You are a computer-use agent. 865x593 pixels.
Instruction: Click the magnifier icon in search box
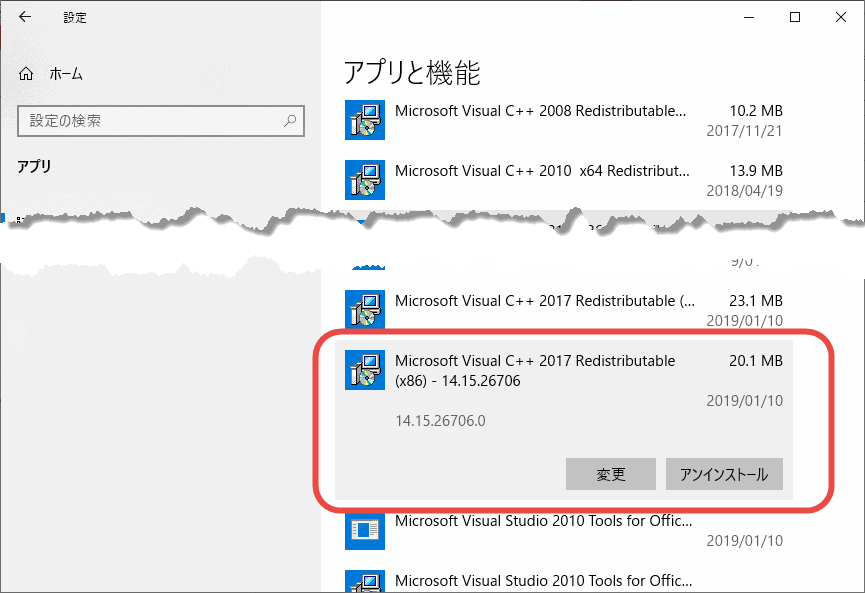pyautogui.click(x=290, y=120)
